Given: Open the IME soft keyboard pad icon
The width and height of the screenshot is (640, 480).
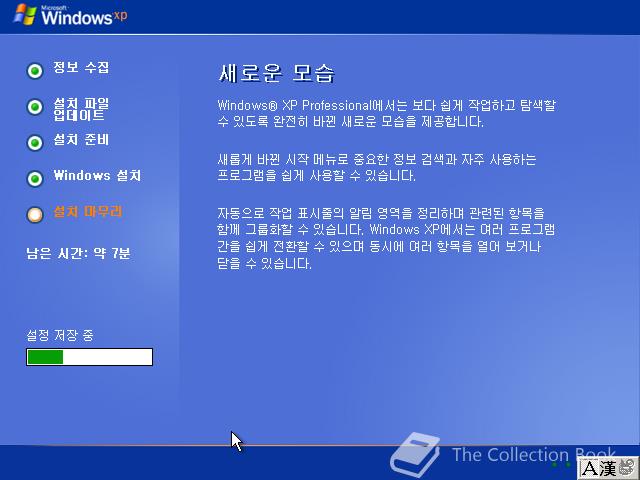Looking at the screenshot, I should tap(627, 468).
